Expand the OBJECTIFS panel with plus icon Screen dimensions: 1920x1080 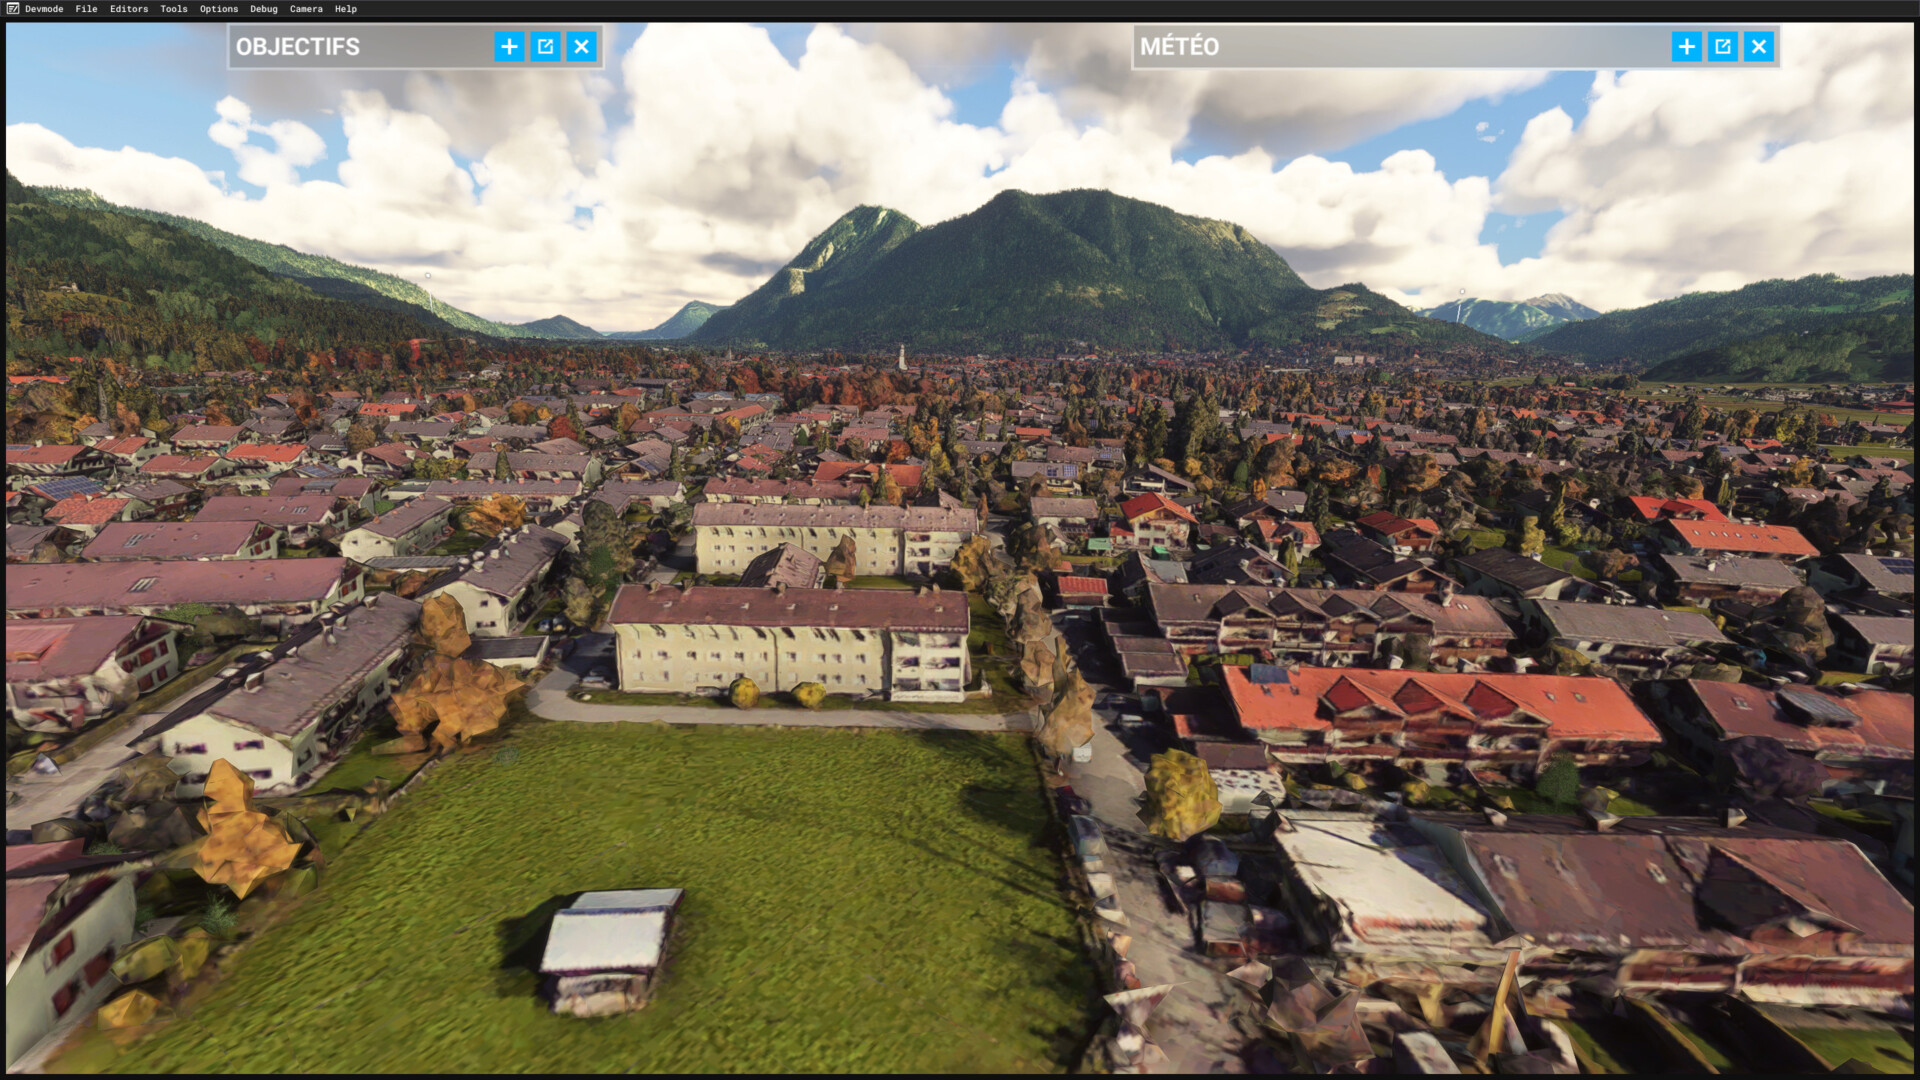pos(509,46)
